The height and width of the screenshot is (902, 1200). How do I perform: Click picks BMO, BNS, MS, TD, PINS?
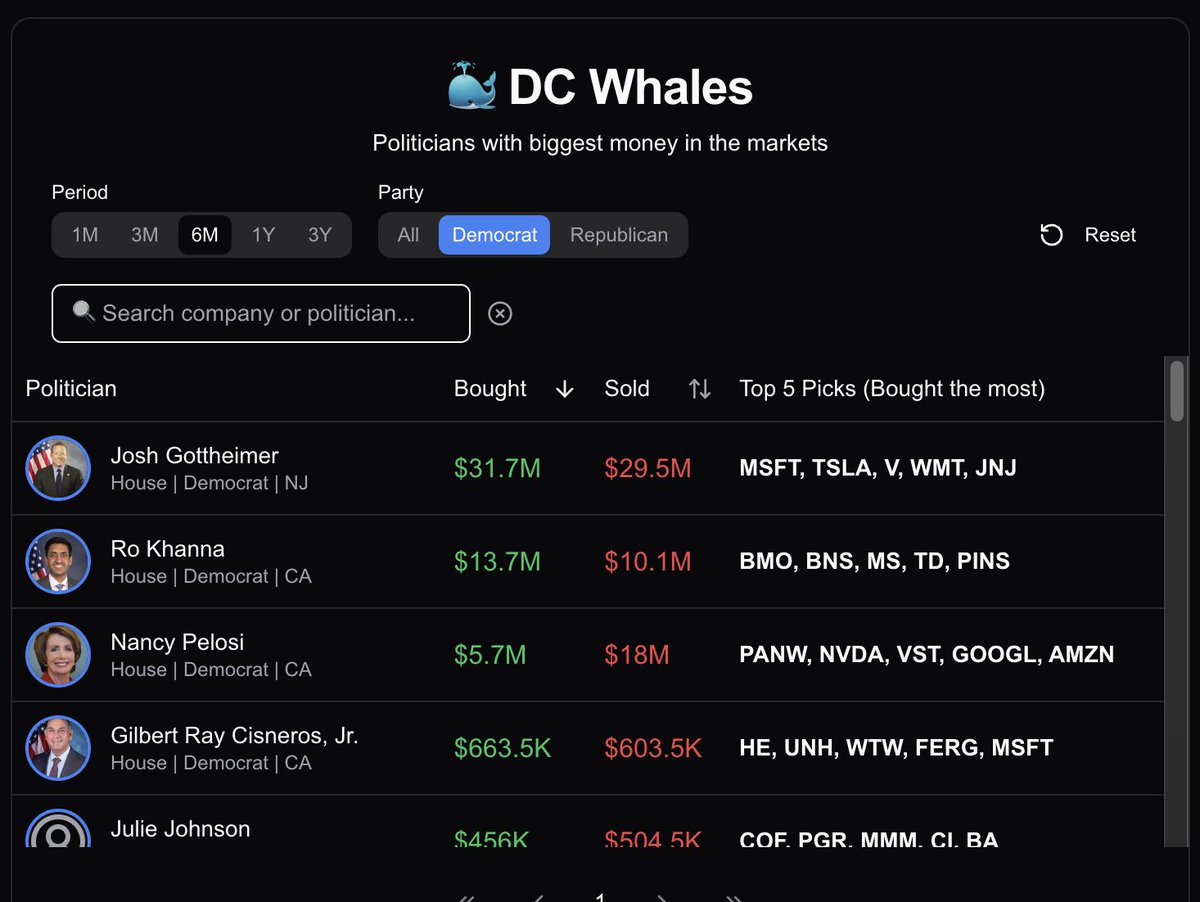coord(874,562)
